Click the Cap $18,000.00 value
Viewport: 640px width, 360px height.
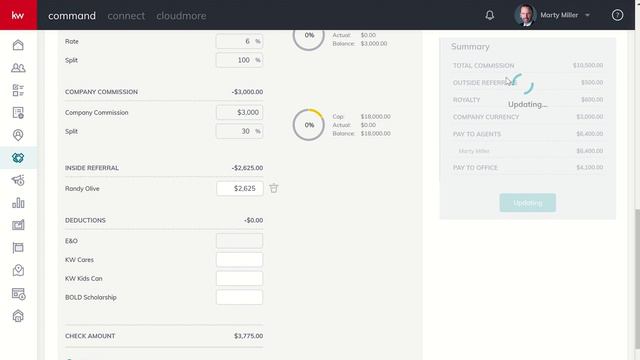click(x=376, y=116)
